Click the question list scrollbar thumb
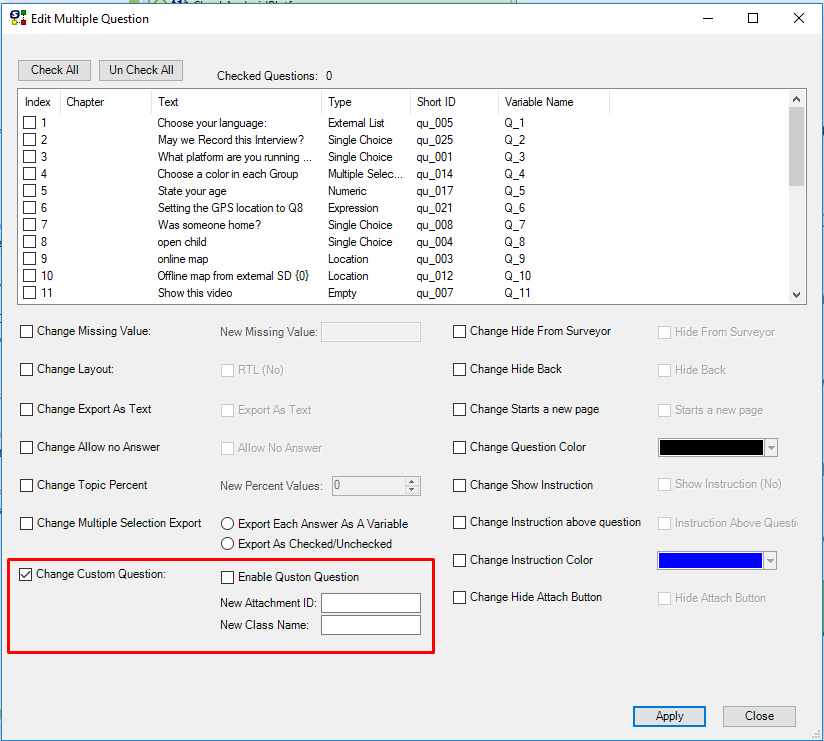 796,147
